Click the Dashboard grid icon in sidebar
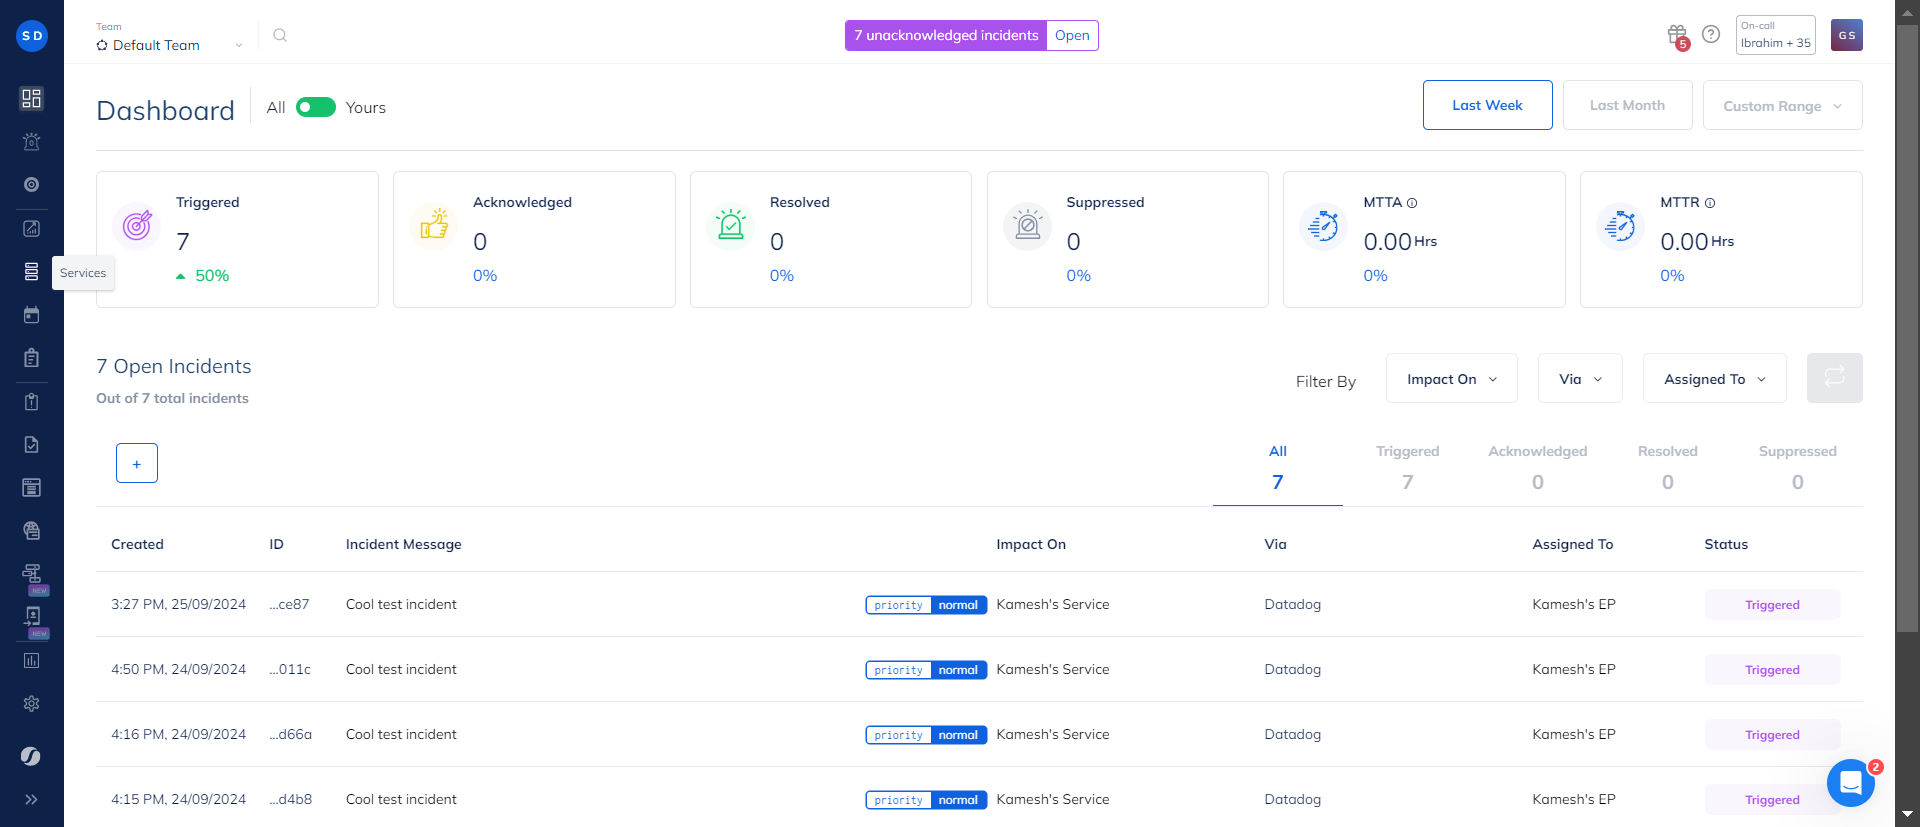 [31, 98]
